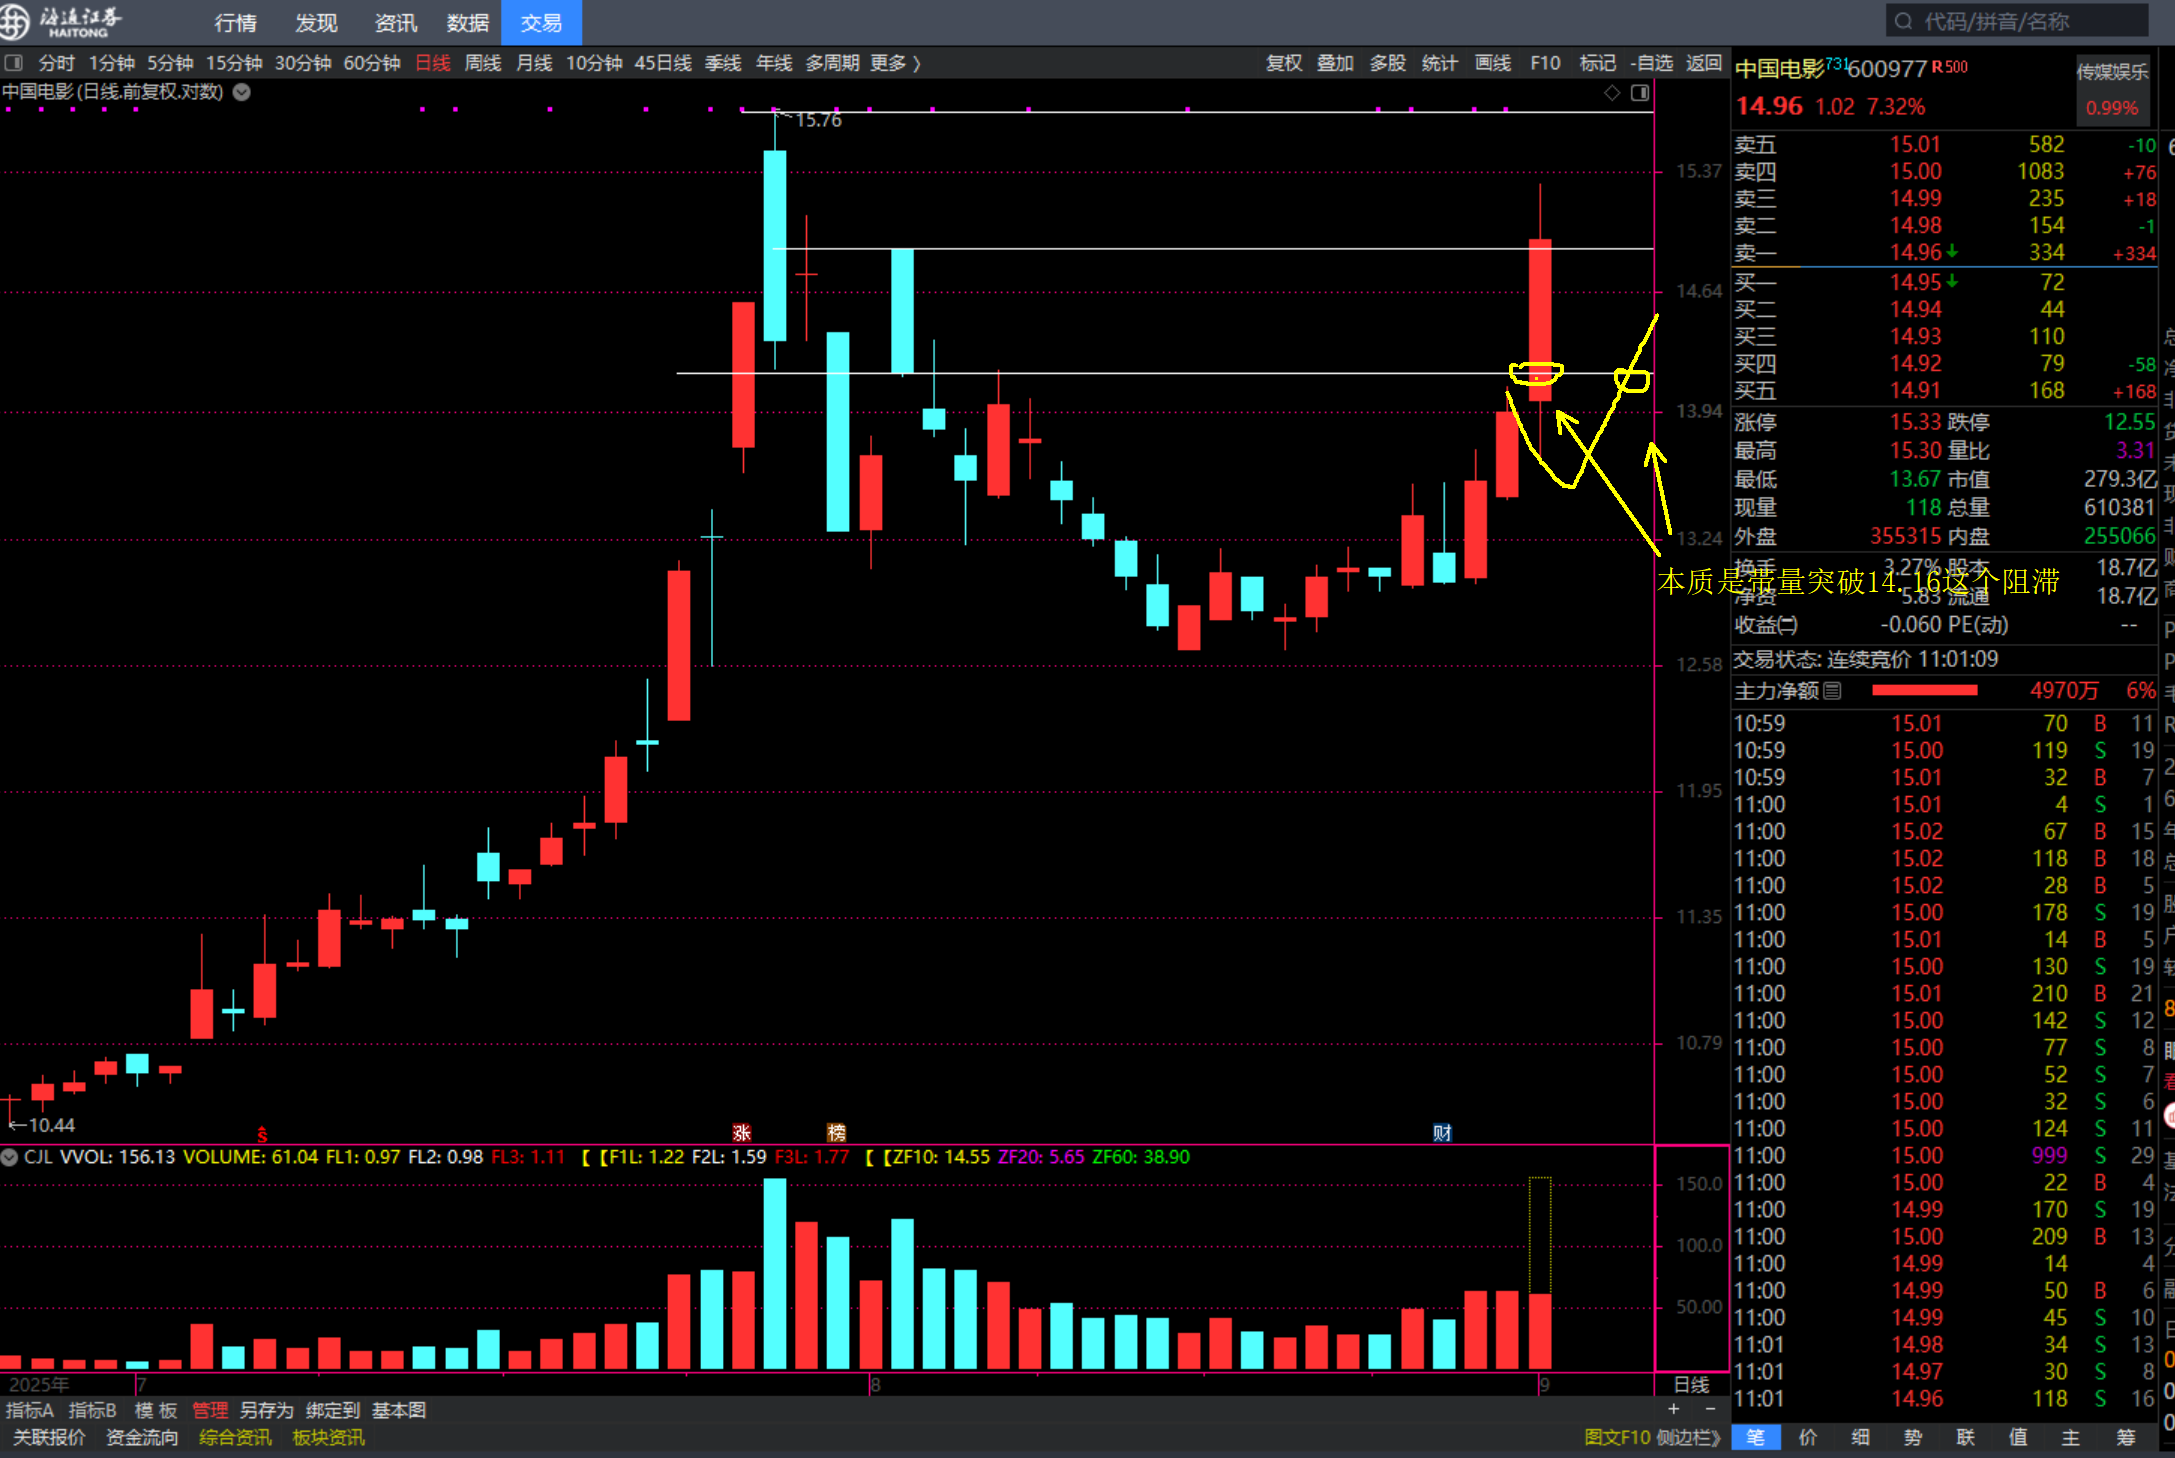Click the R500 margin tag icon

click(1950, 67)
